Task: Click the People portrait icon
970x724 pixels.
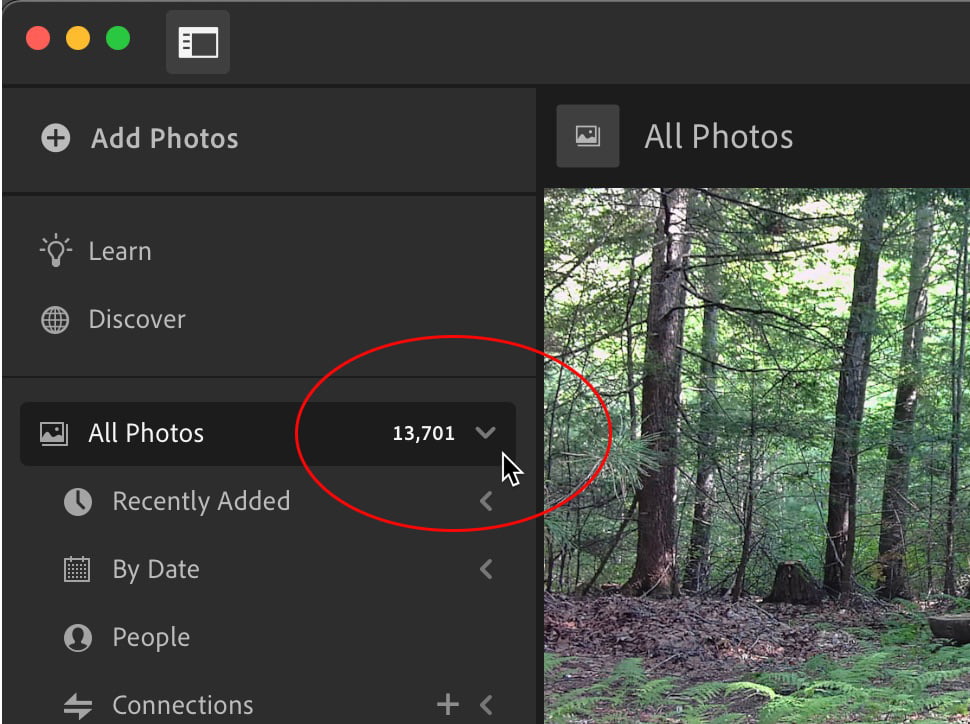Action: click(x=78, y=637)
